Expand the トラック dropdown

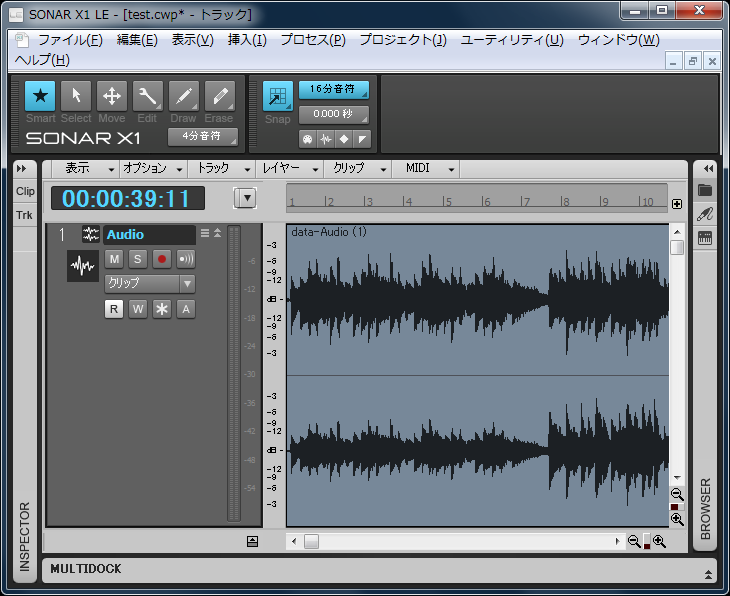pyautogui.click(x=222, y=169)
